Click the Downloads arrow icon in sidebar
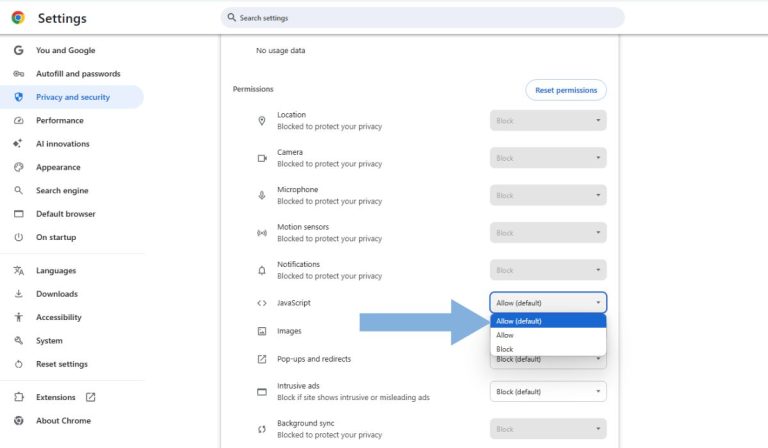768x448 pixels. click(18, 294)
